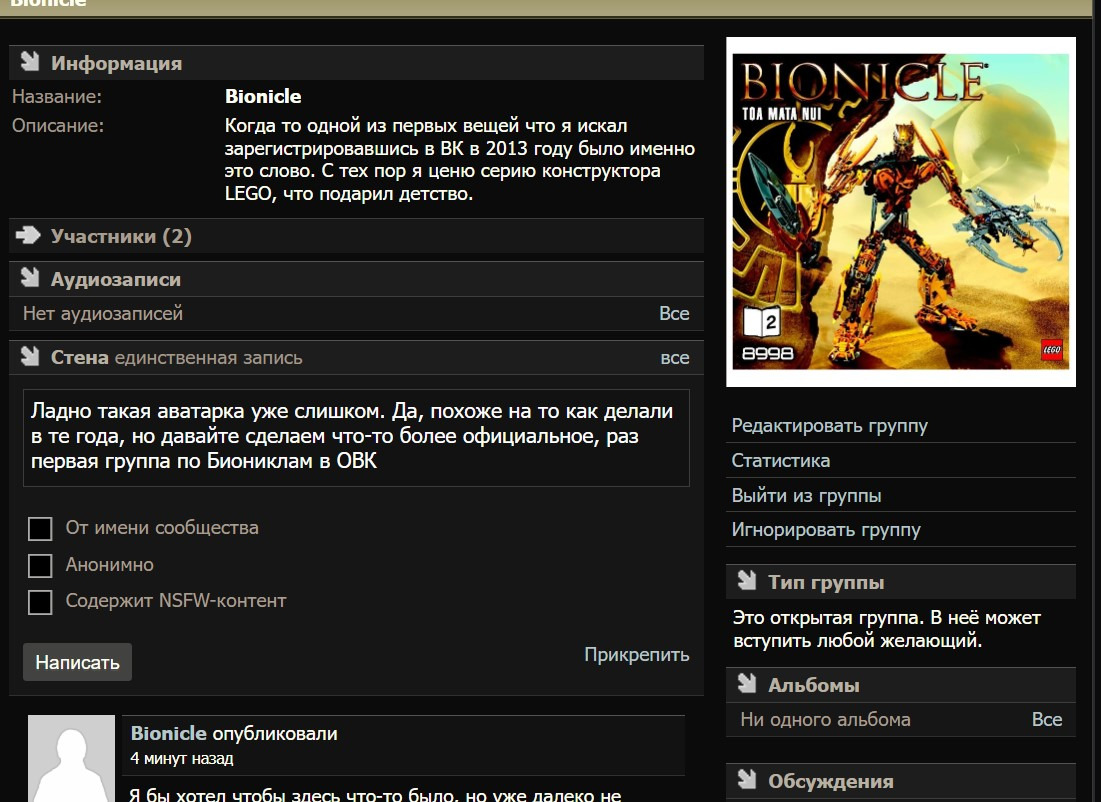Tick the Анонимно checkbox
The image size is (1101, 802).
coord(40,565)
